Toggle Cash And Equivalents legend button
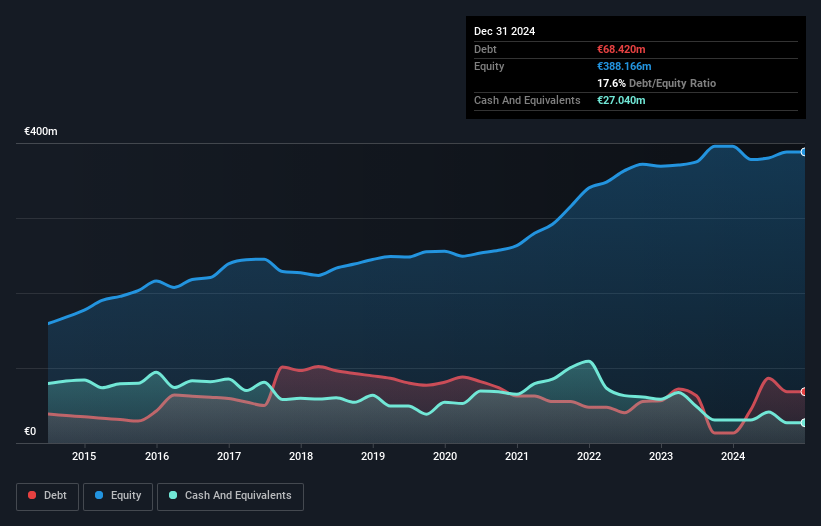 [x=230, y=496]
